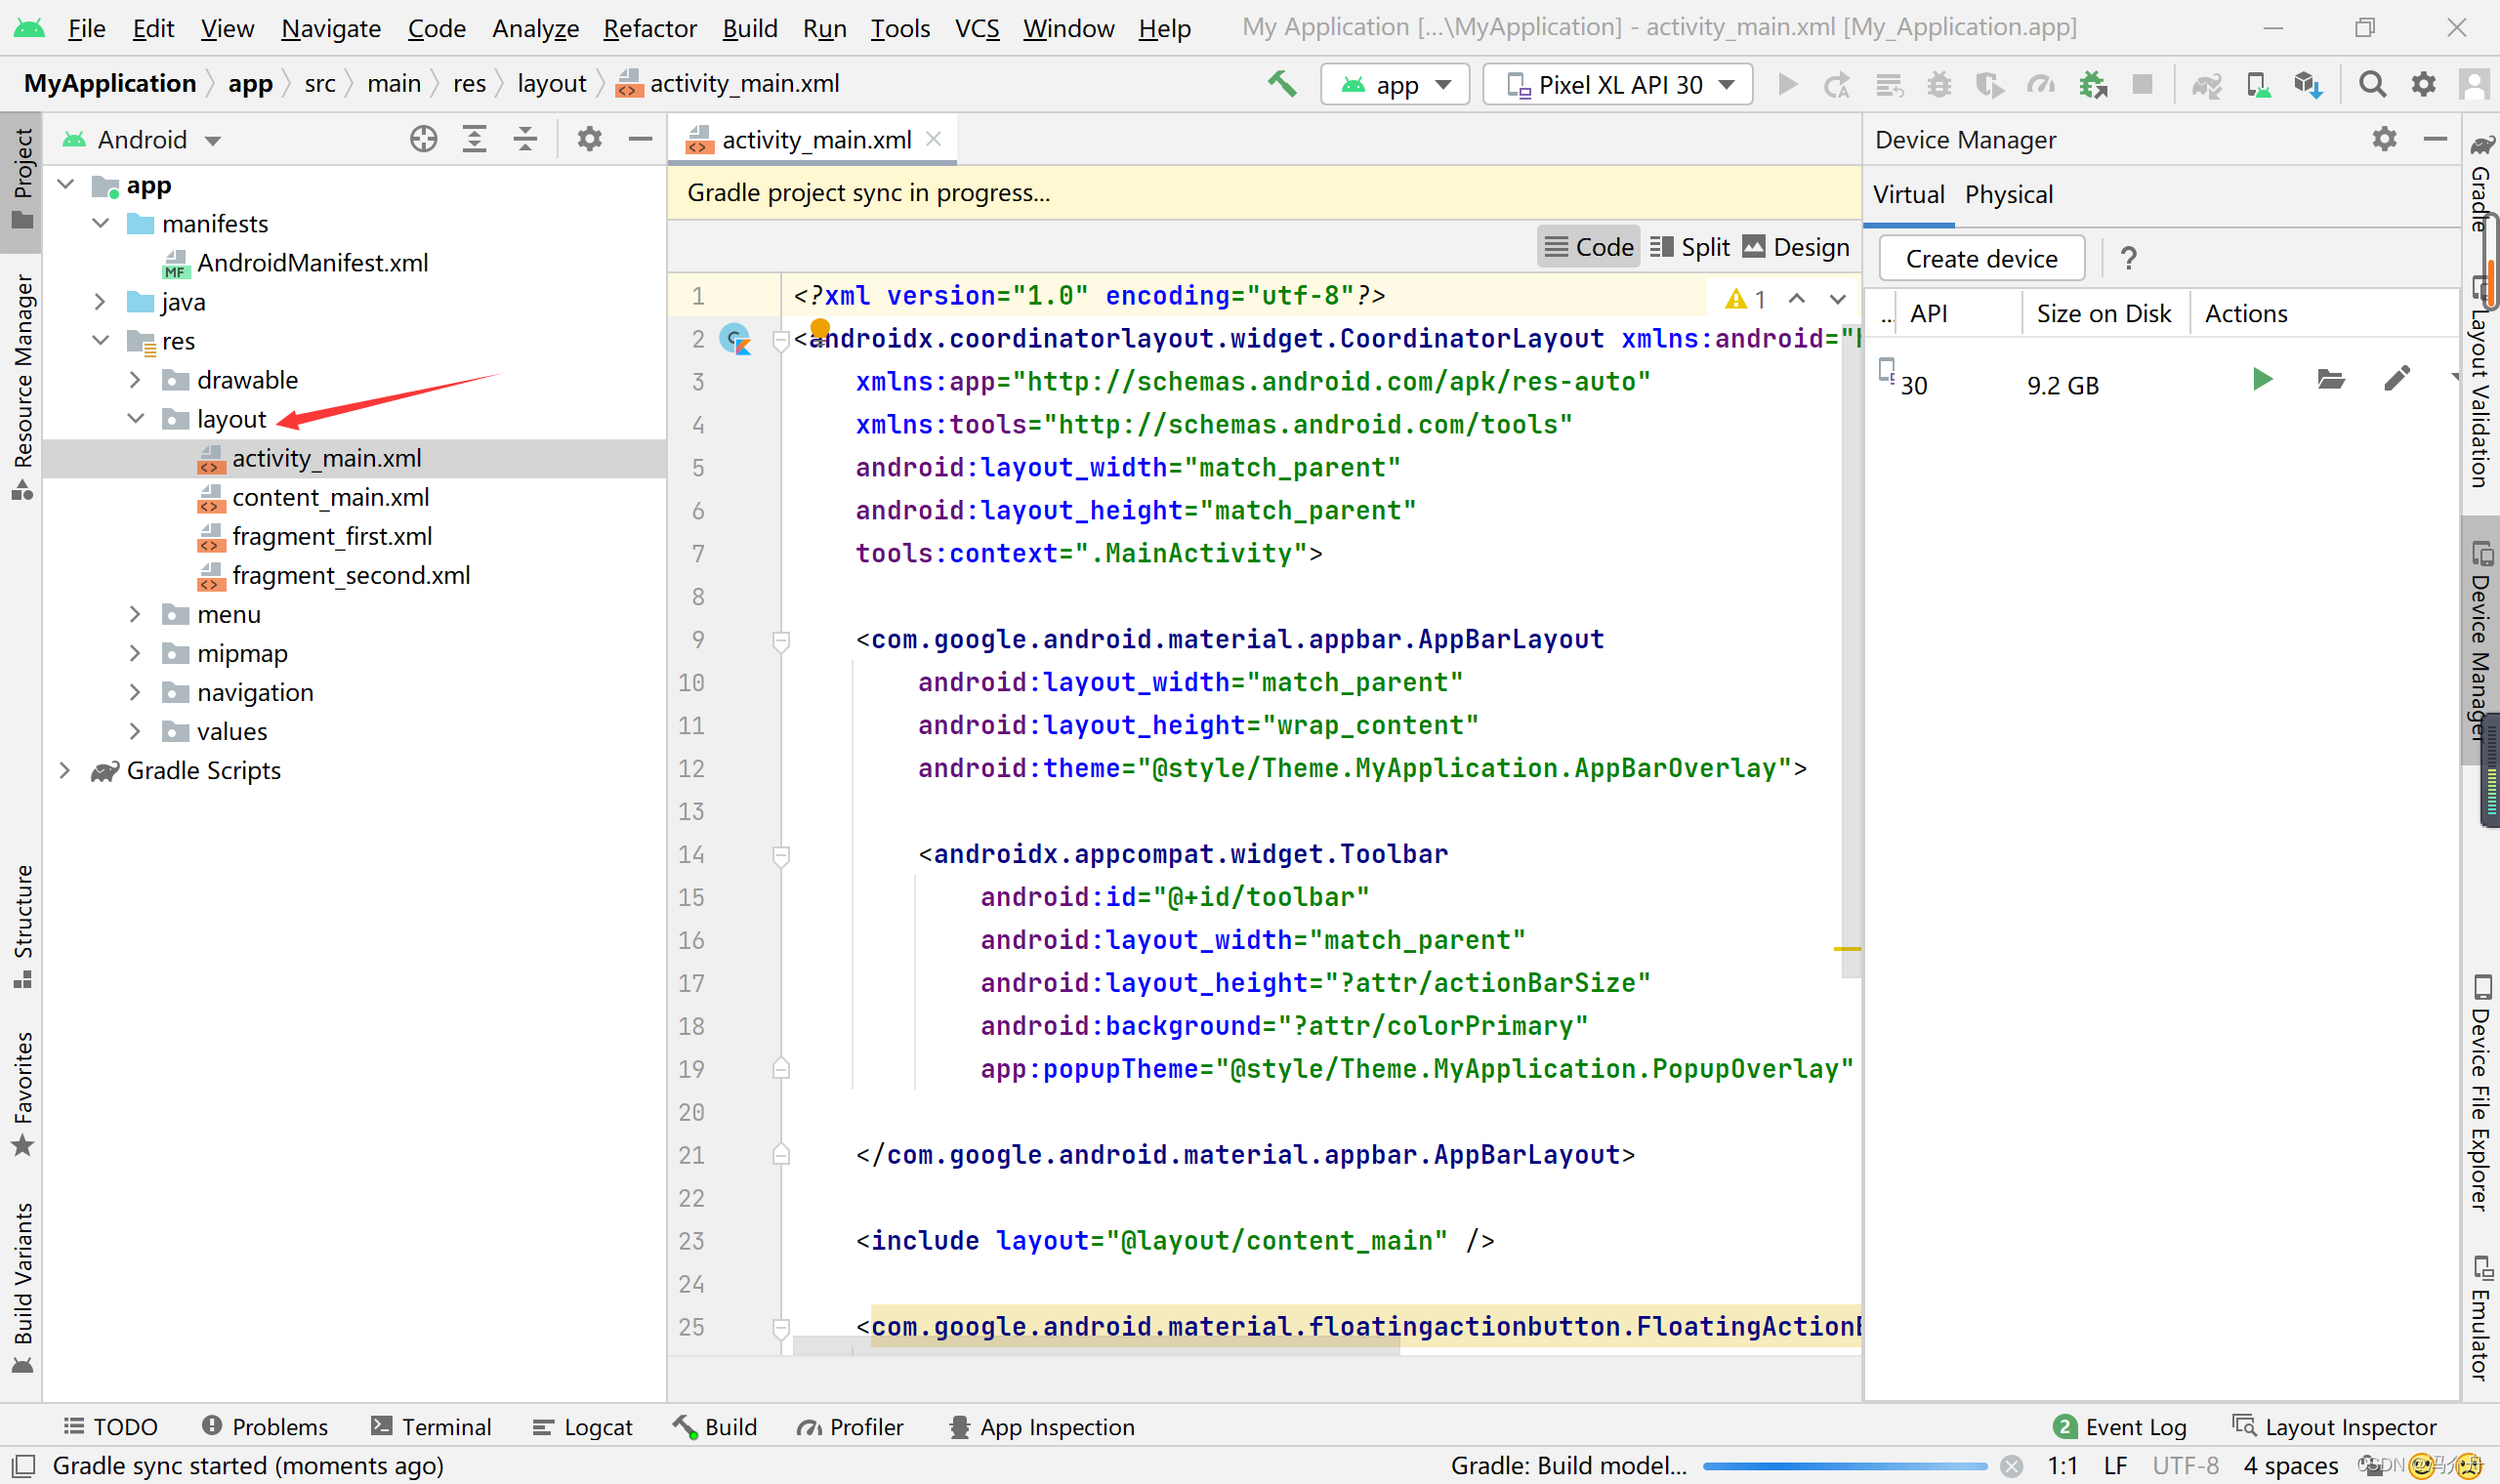Switch to Physical devices tab
This screenshot has width=2500, height=1484.
pos(2008,194)
